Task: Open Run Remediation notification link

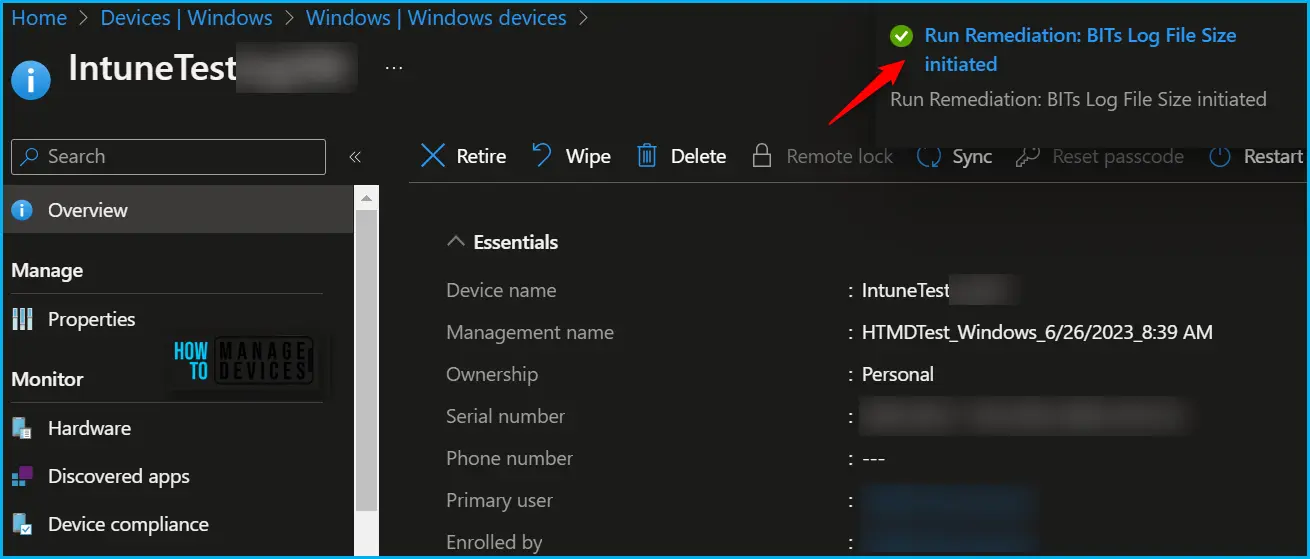Action: point(1080,49)
